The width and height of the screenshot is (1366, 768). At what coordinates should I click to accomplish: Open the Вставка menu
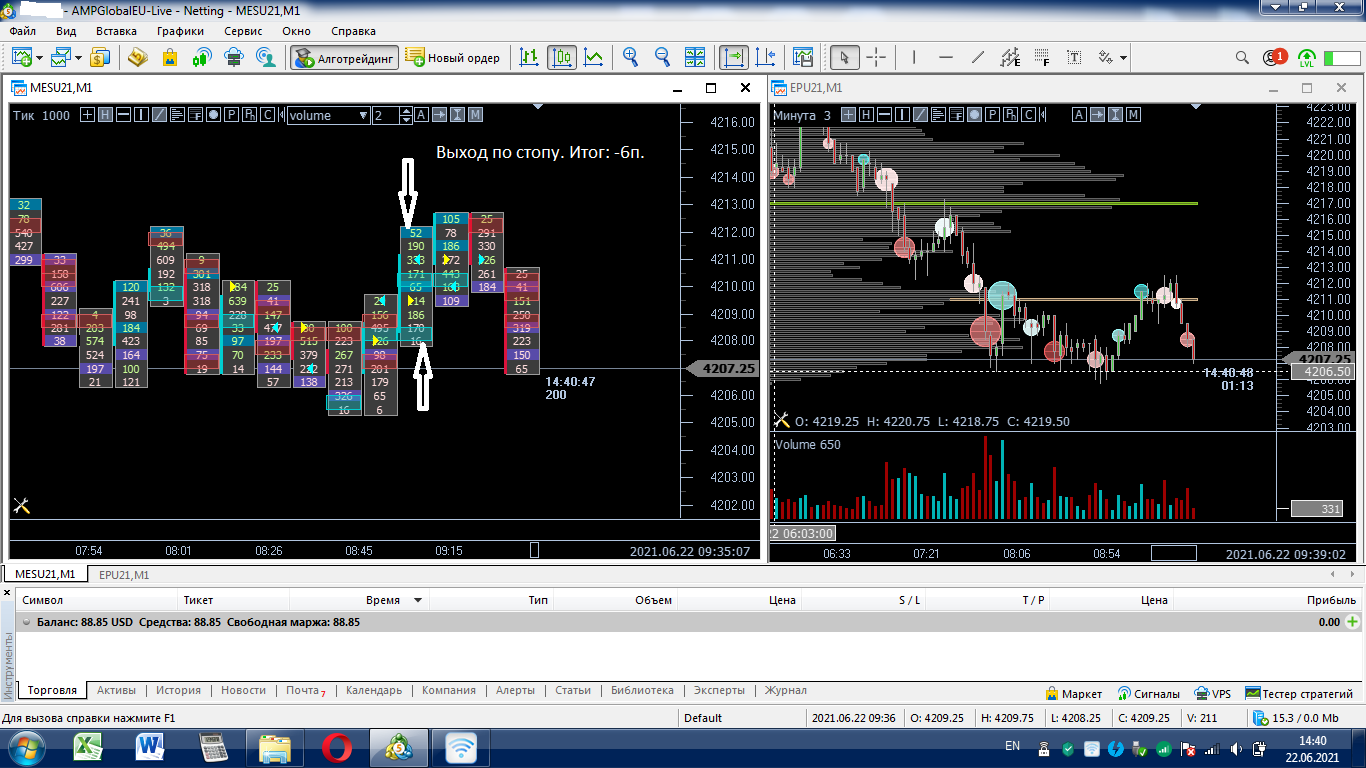tap(116, 31)
